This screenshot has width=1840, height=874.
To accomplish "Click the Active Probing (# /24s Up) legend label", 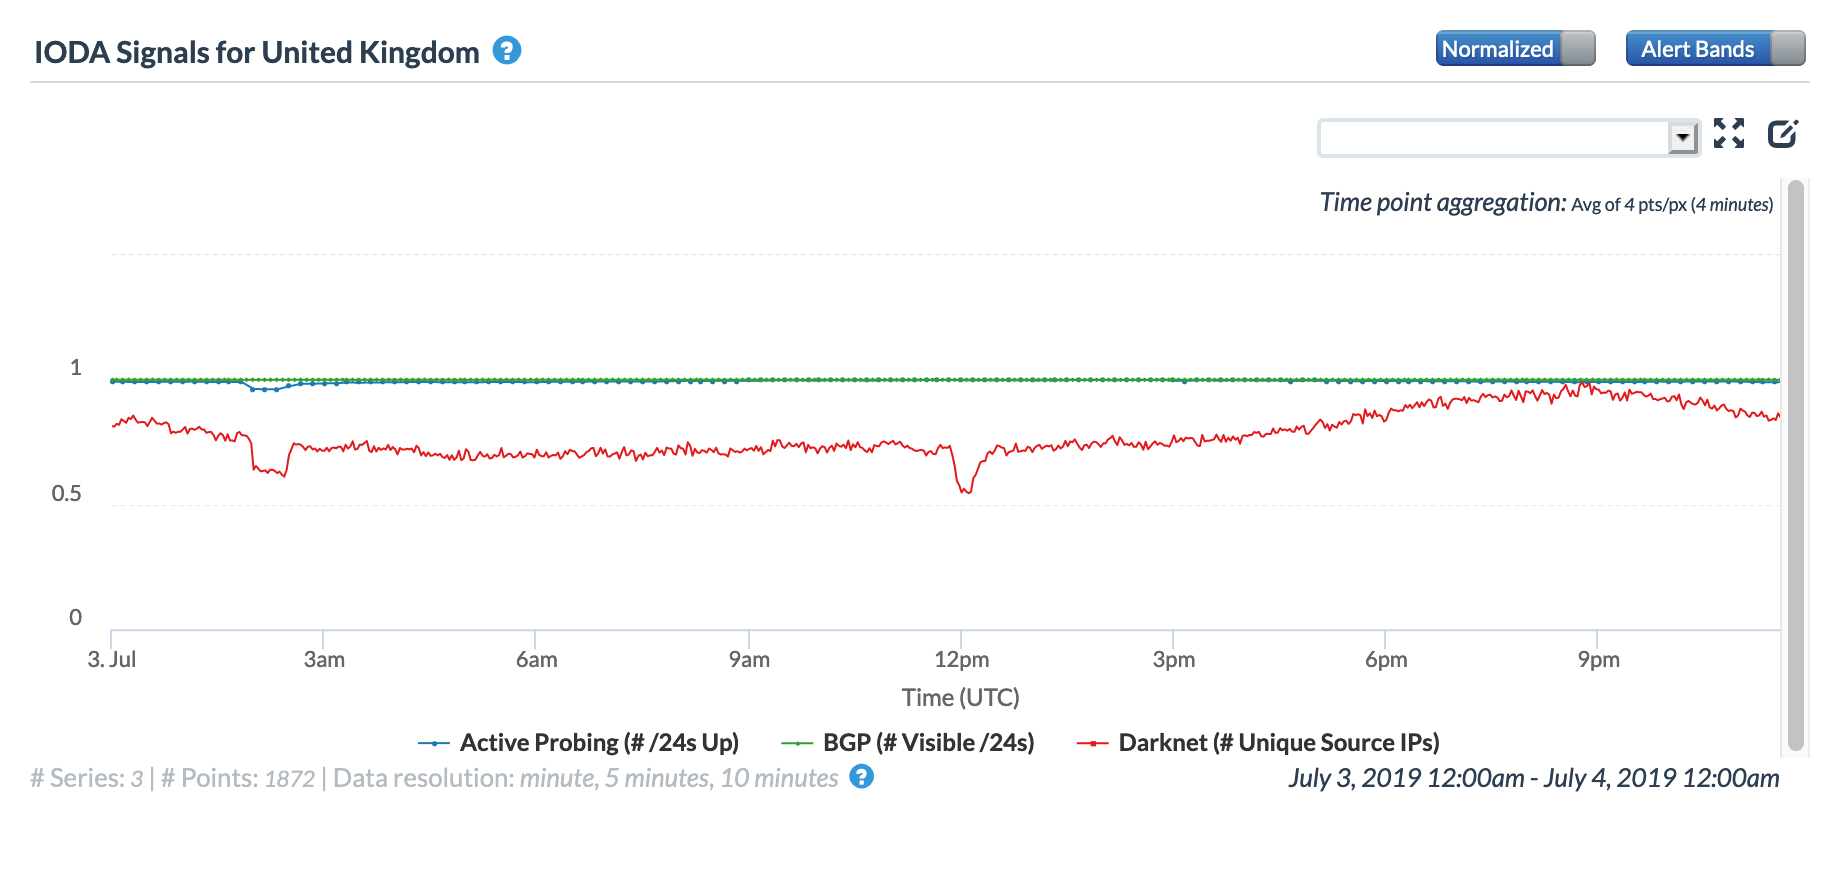I will click(x=599, y=743).
